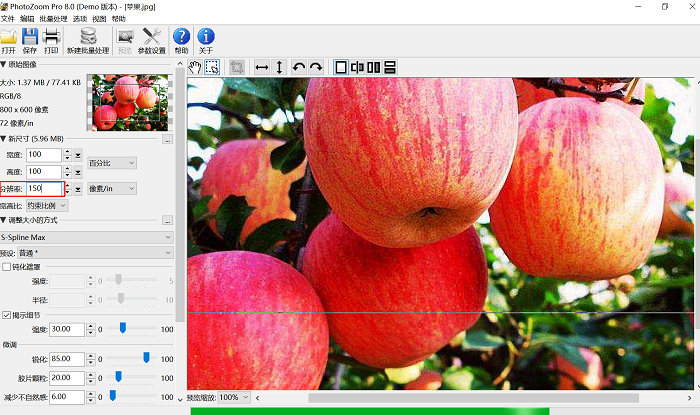Viewport: 700px width, 415px height.
Task: Open the 批量处理 menu
Action: 54,19
